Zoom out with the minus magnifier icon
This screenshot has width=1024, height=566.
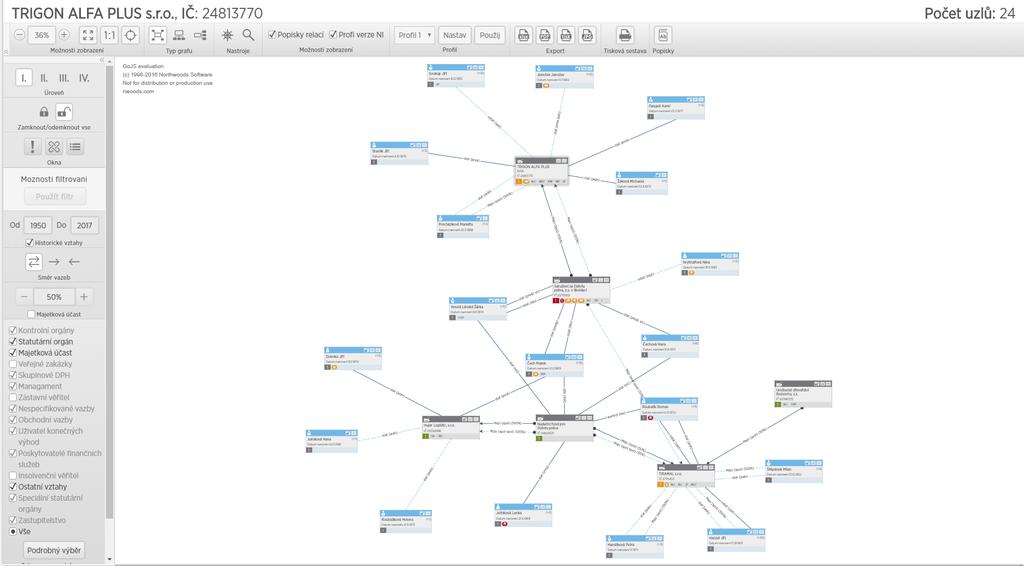(x=20, y=35)
